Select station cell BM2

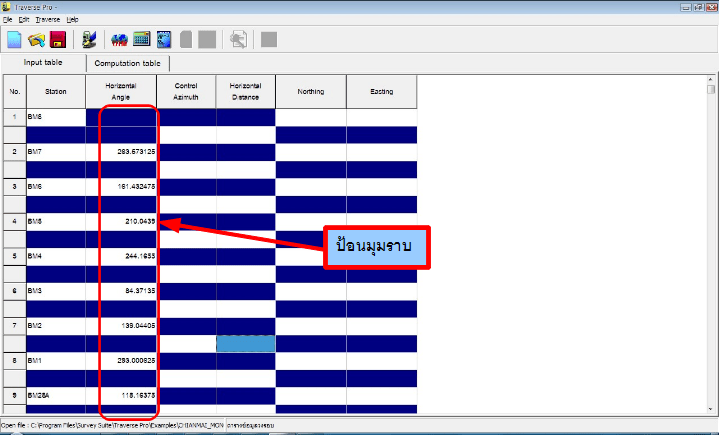click(56, 326)
